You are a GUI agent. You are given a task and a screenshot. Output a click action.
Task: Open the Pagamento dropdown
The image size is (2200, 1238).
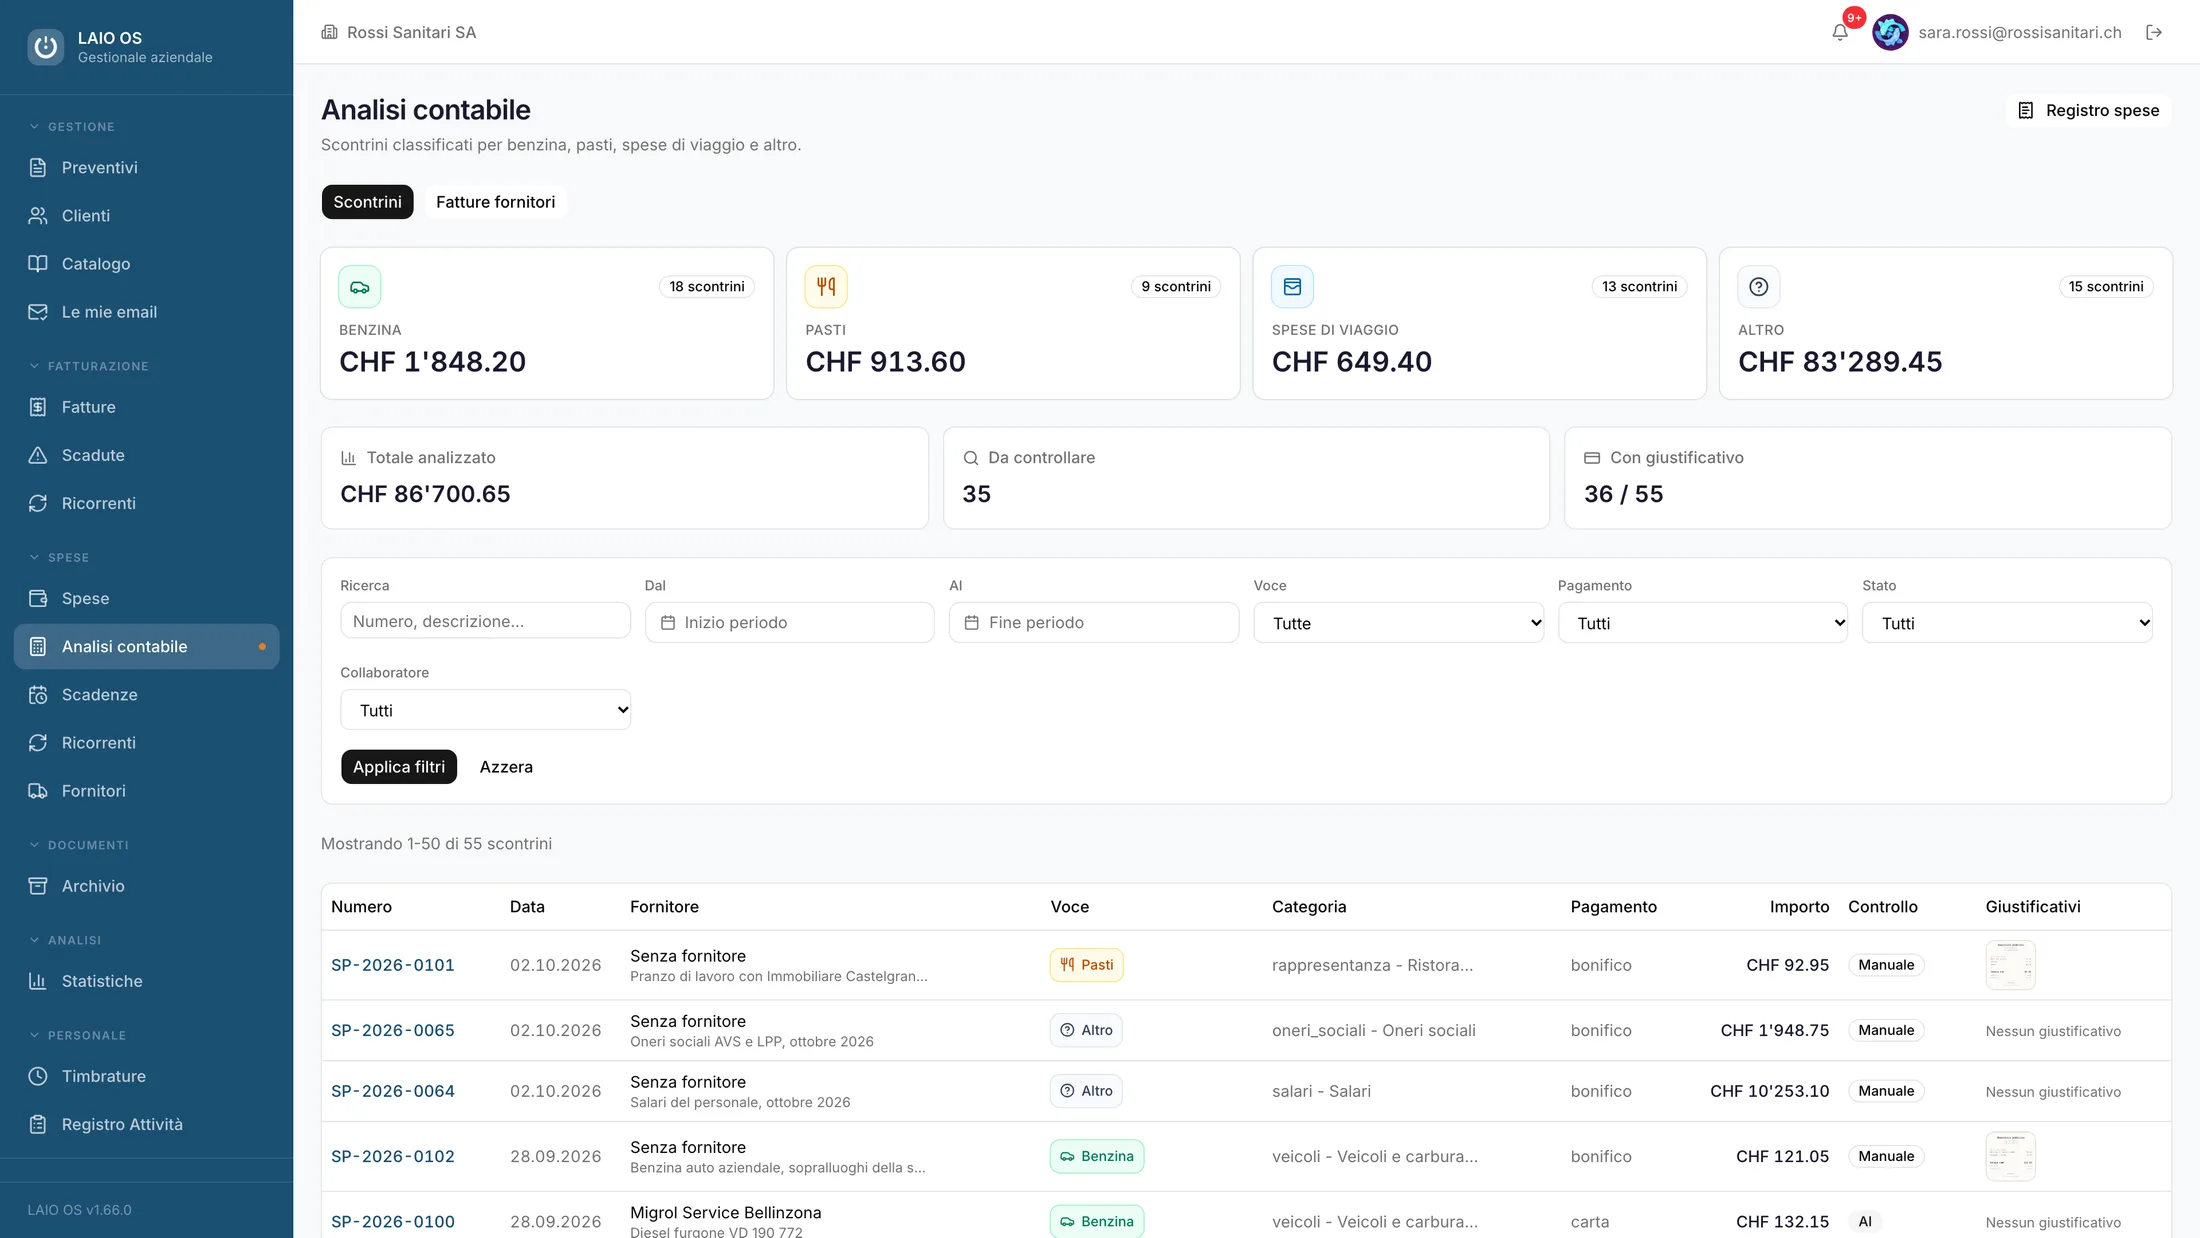(x=1702, y=623)
